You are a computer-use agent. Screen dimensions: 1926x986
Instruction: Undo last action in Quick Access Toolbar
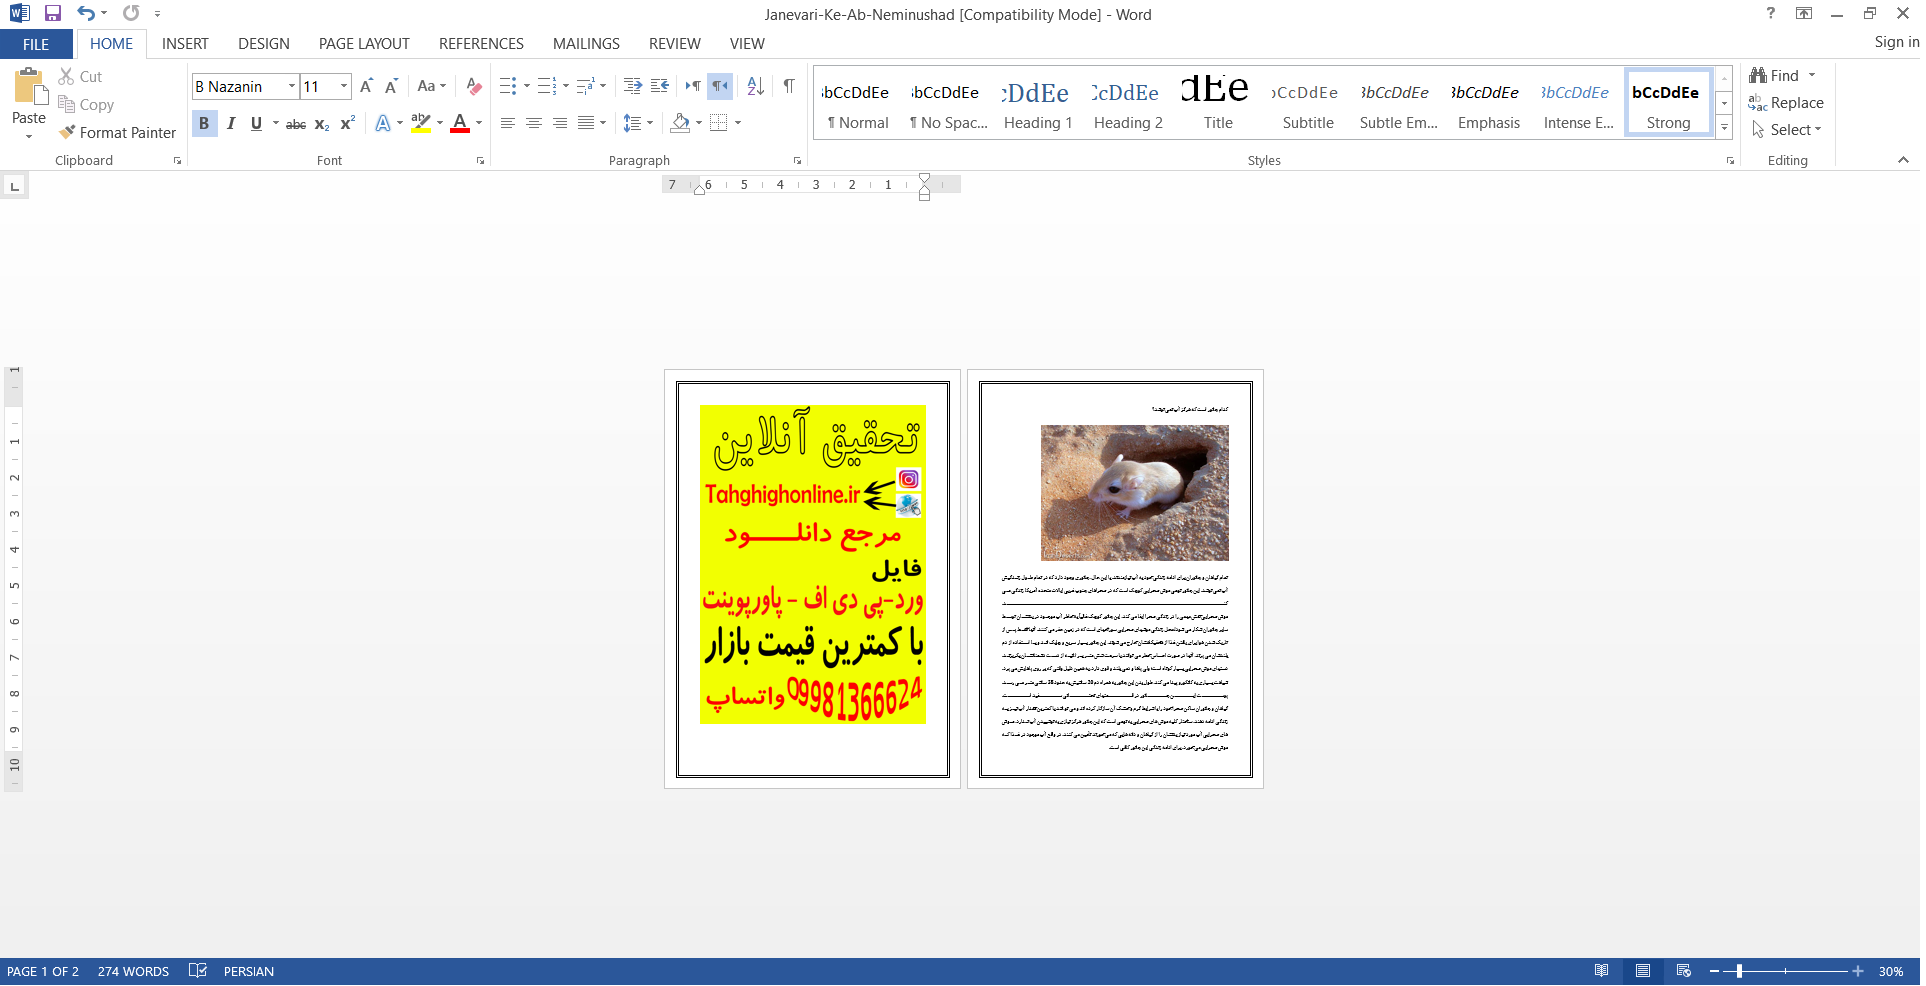coord(86,13)
